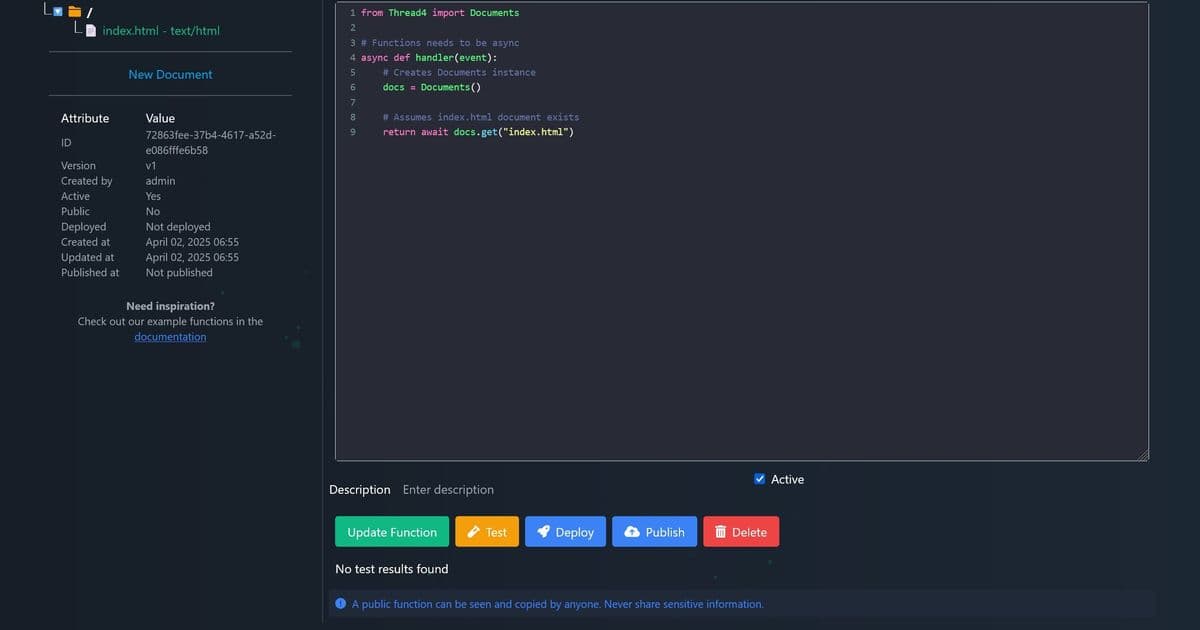1200x630 pixels.
Task: Select index.html - text/html in the tree
Action: (160, 30)
